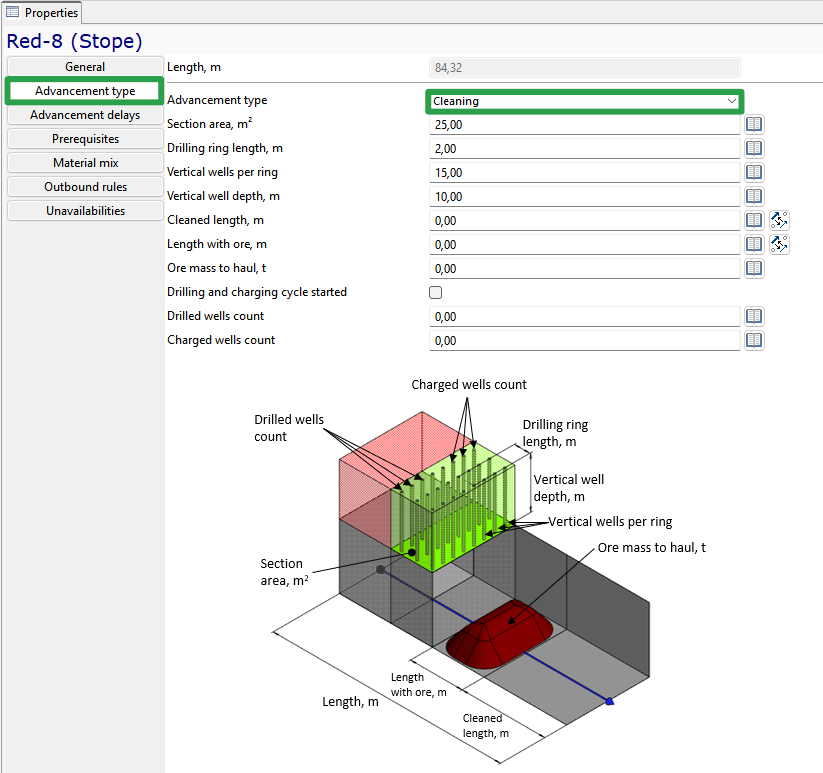Click the 'Vertical wells per ring' diagram label

[610, 522]
